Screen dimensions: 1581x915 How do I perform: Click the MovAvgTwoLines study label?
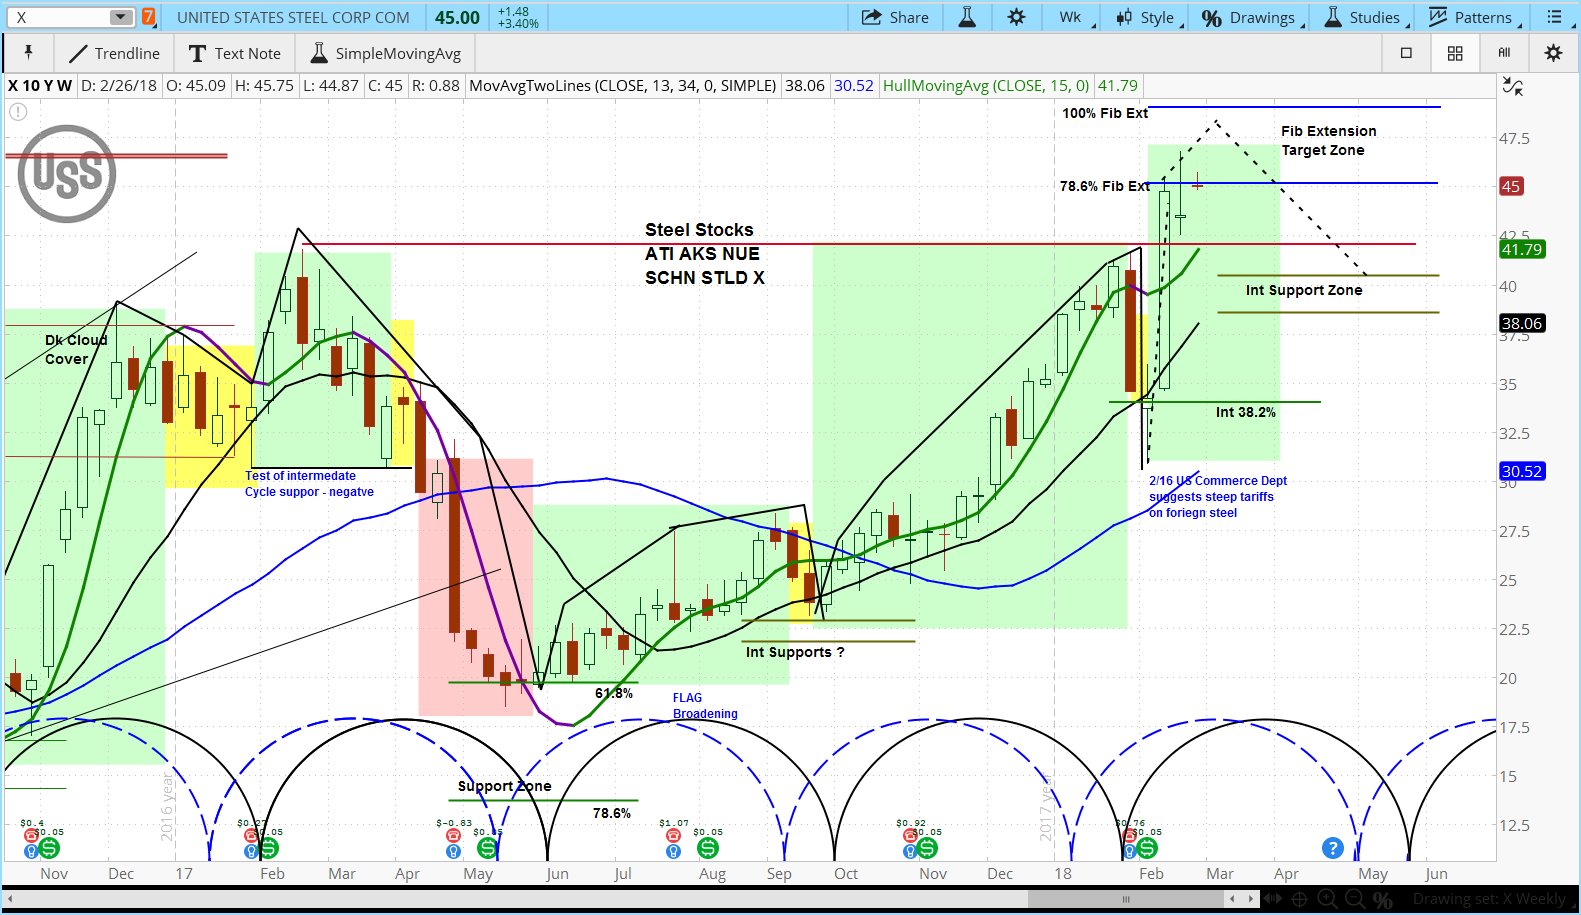click(623, 86)
